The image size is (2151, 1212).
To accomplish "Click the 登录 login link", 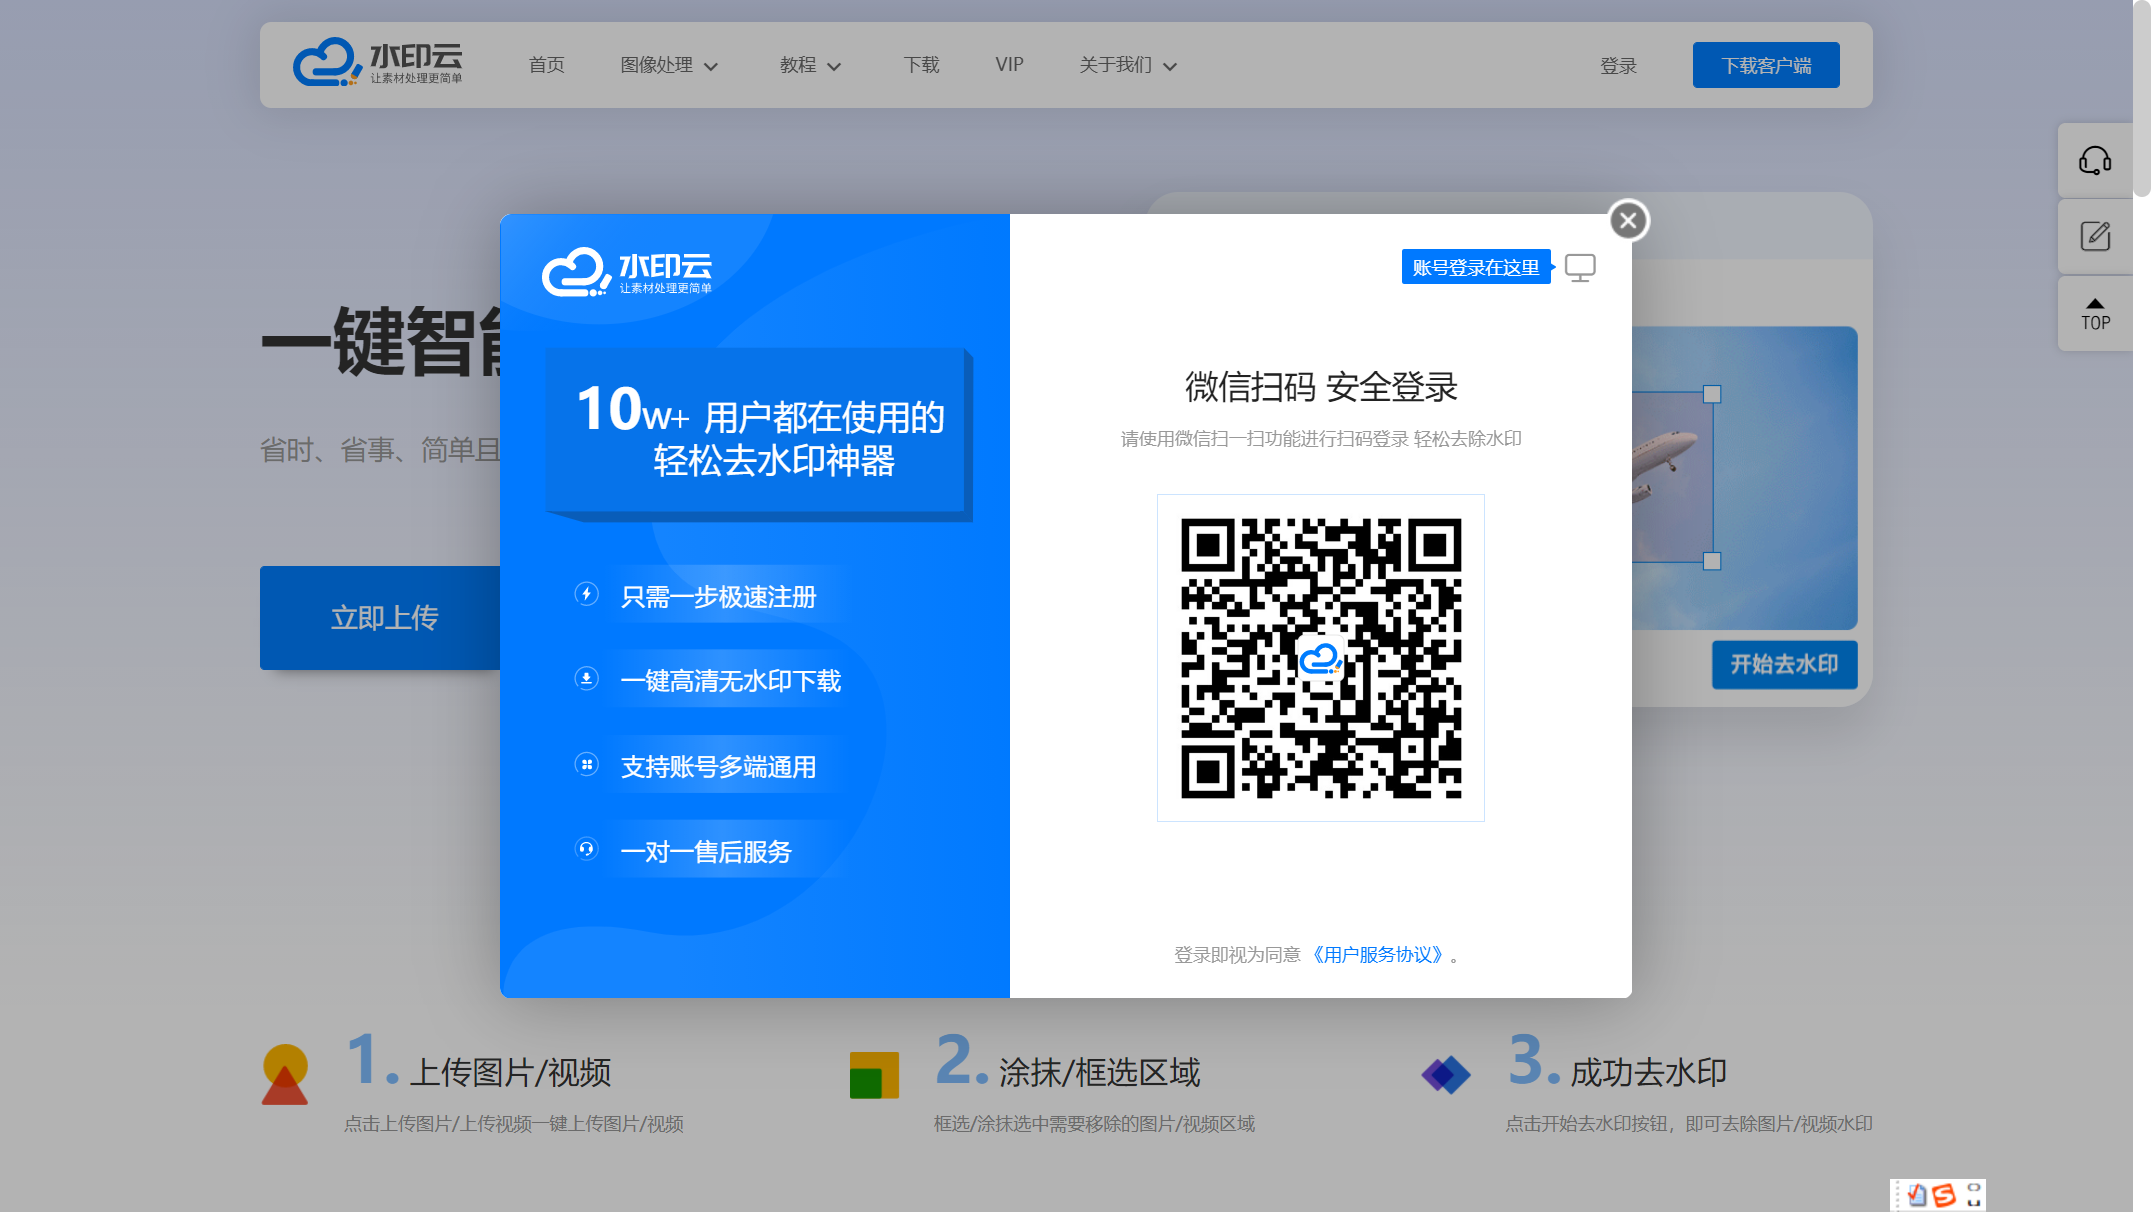I will (x=1618, y=66).
